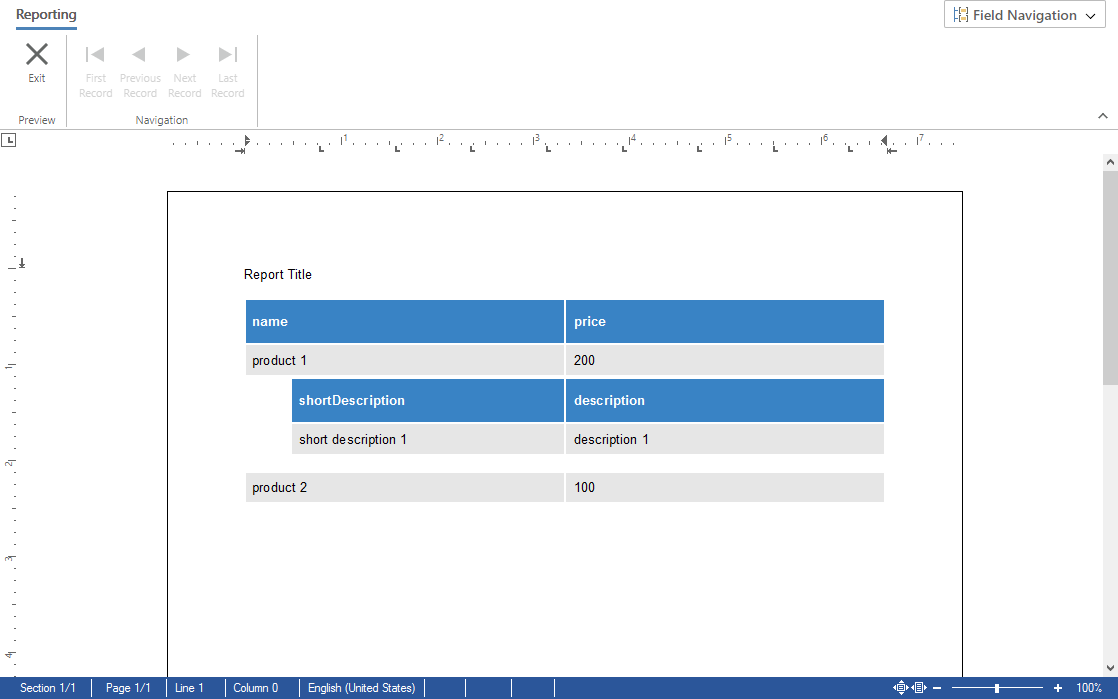Click the fit page width icon in status bar
This screenshot has height=699, width=1118.
click(919, 688)
